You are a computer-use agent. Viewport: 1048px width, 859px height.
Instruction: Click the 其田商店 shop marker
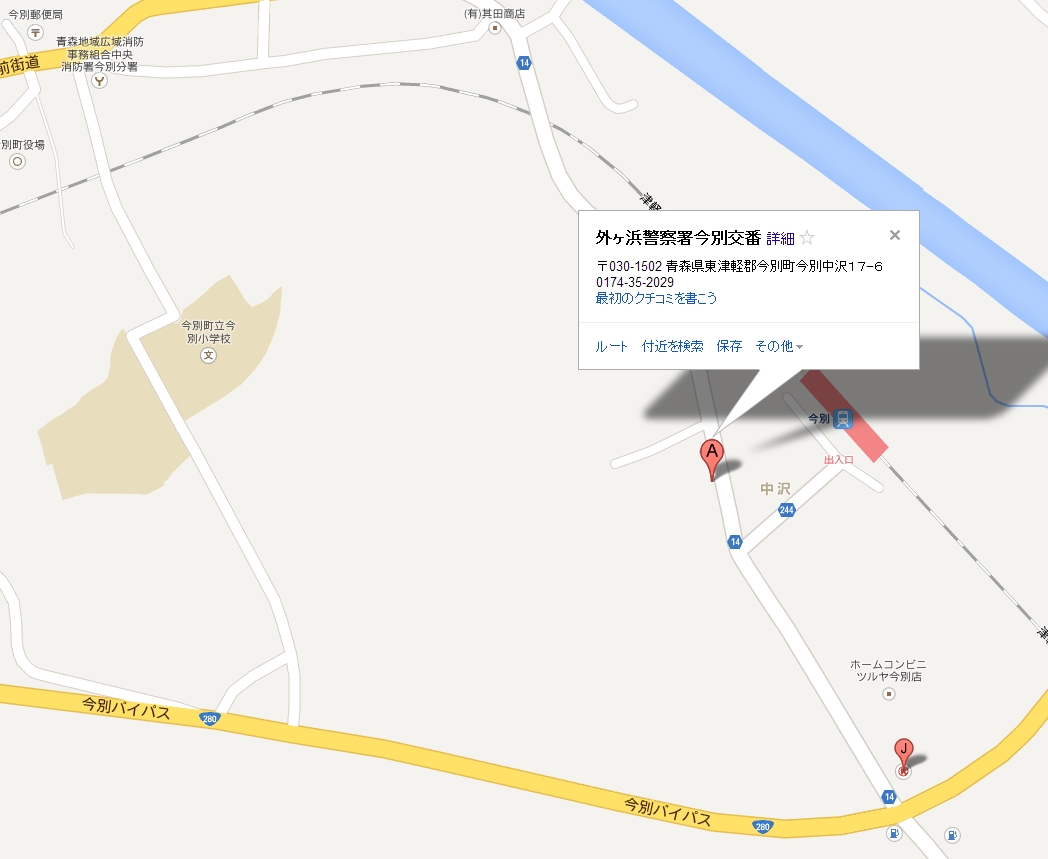(495, 28)
